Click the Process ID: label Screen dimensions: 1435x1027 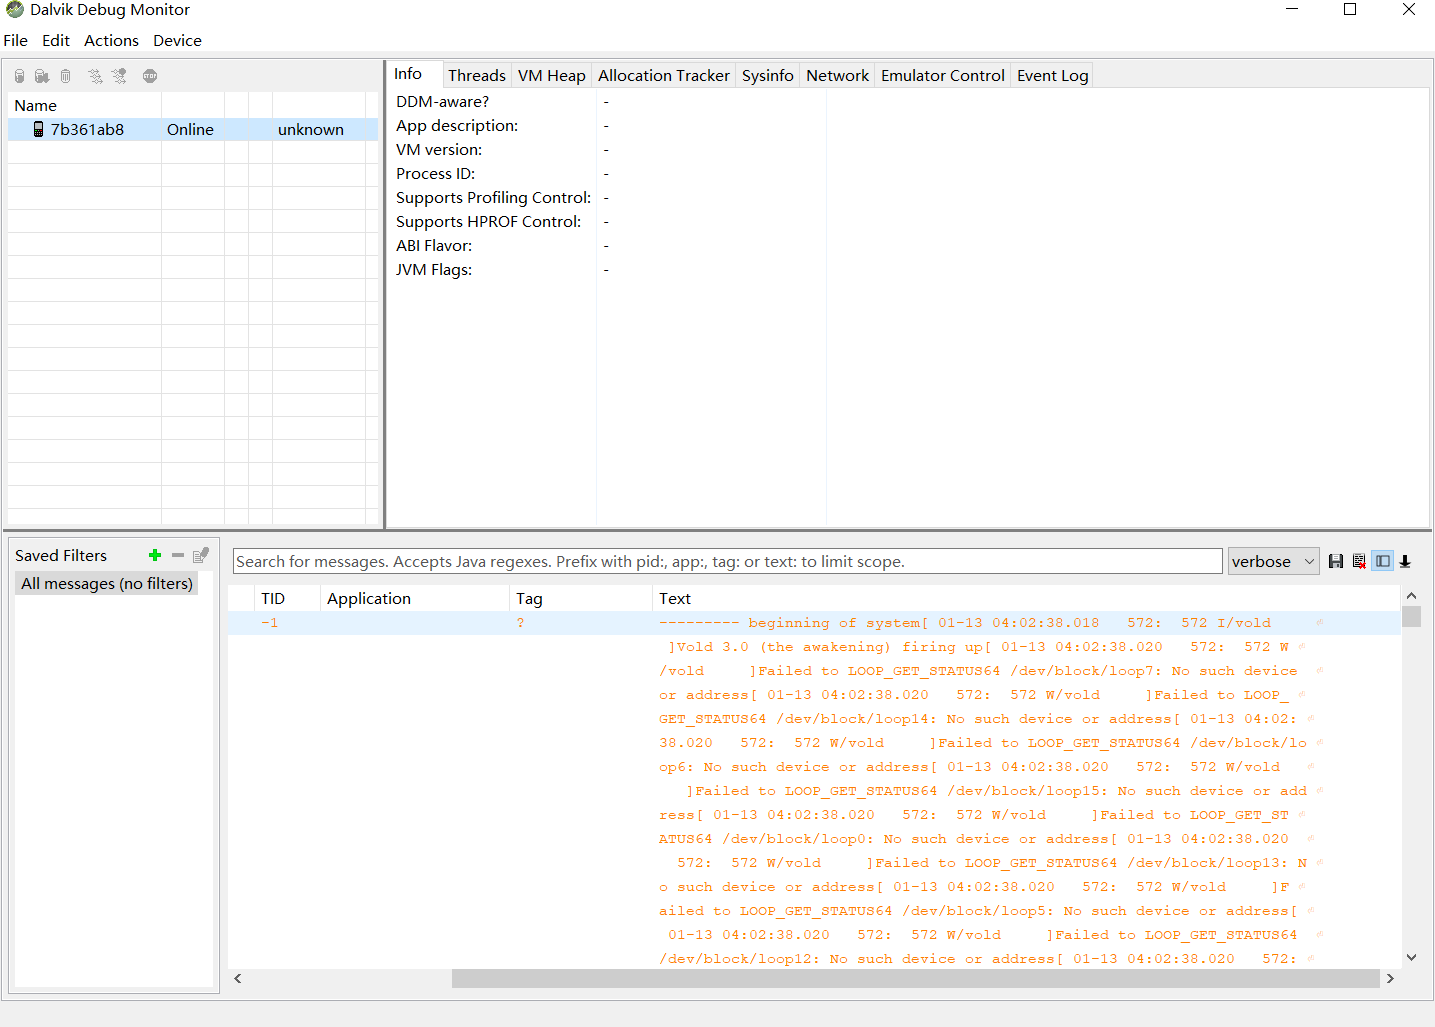(435, 173)
